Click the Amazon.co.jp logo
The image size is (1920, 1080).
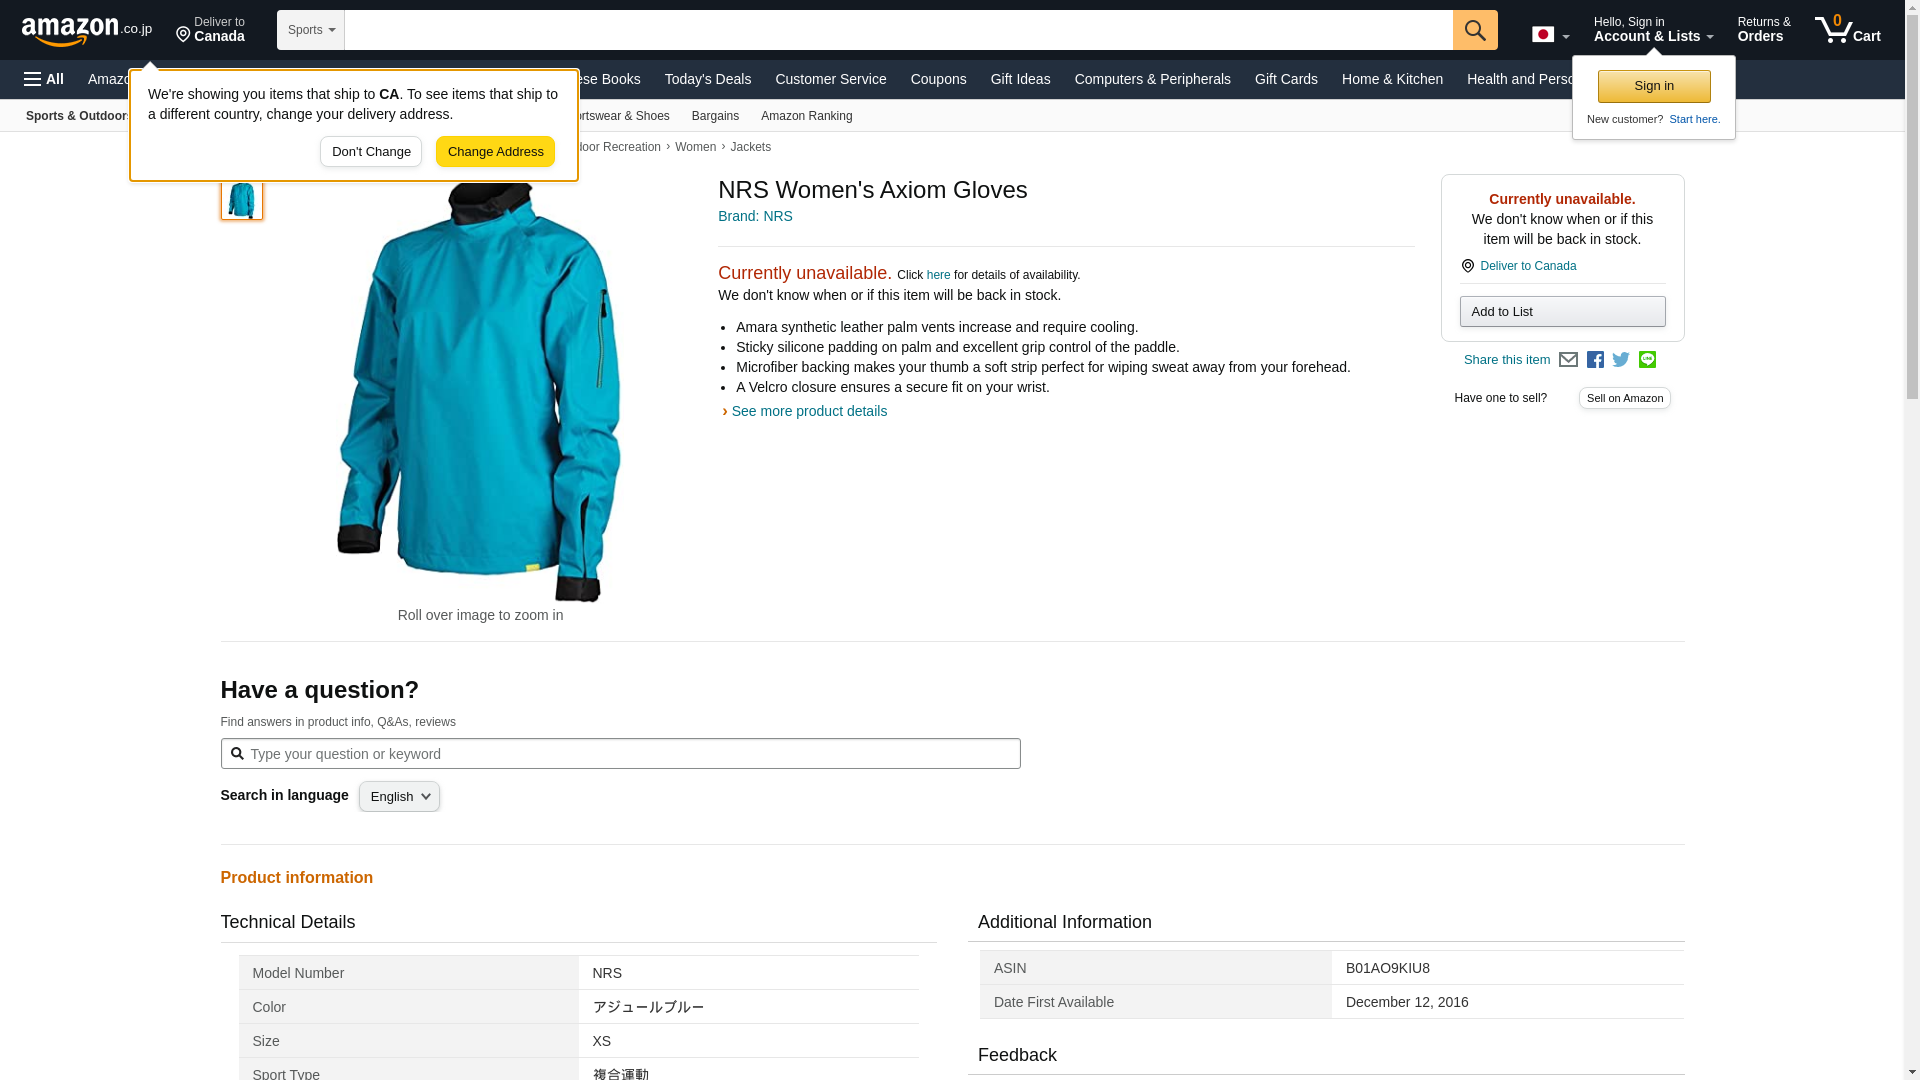pos(86,30)
